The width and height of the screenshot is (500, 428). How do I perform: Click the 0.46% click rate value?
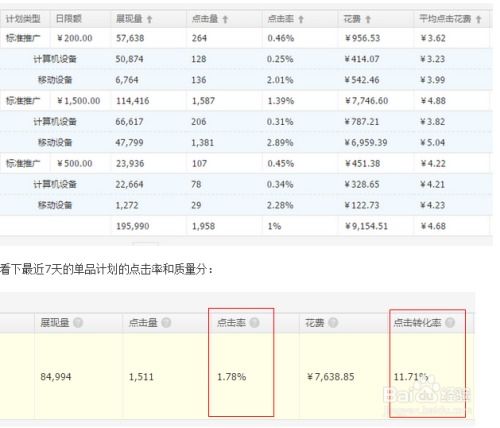[x=281, y=38]
